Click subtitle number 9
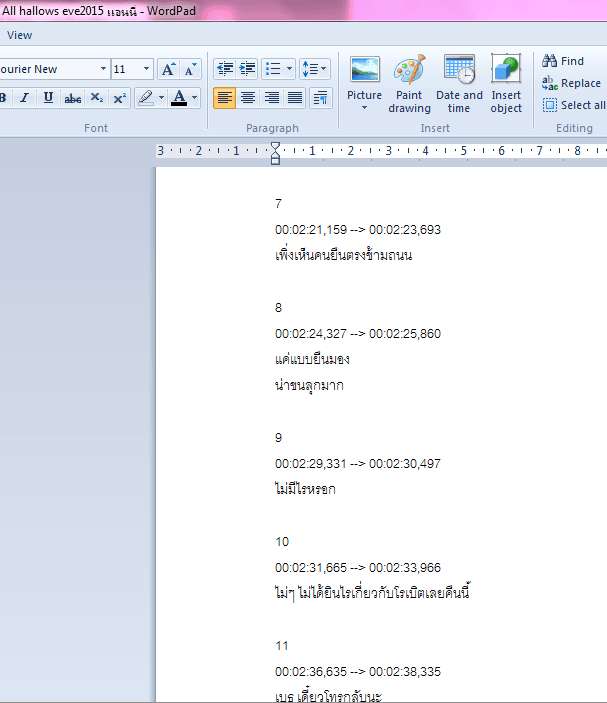Viewport: 607px width, 703px height. [x=278, y=438]
